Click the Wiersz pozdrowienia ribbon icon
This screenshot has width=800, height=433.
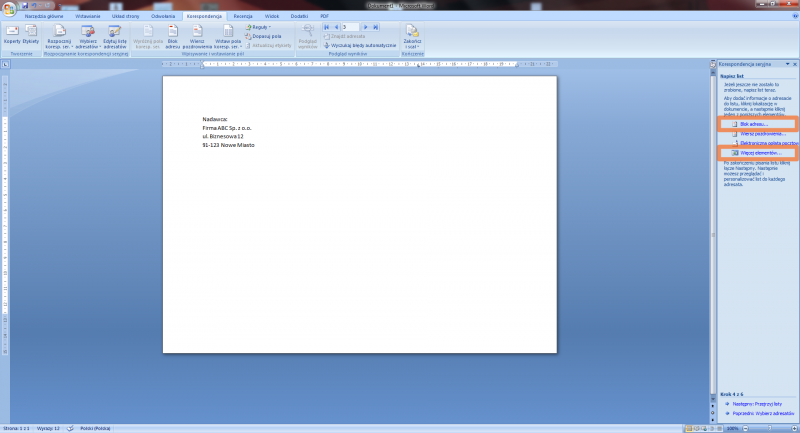click(197, 37)
